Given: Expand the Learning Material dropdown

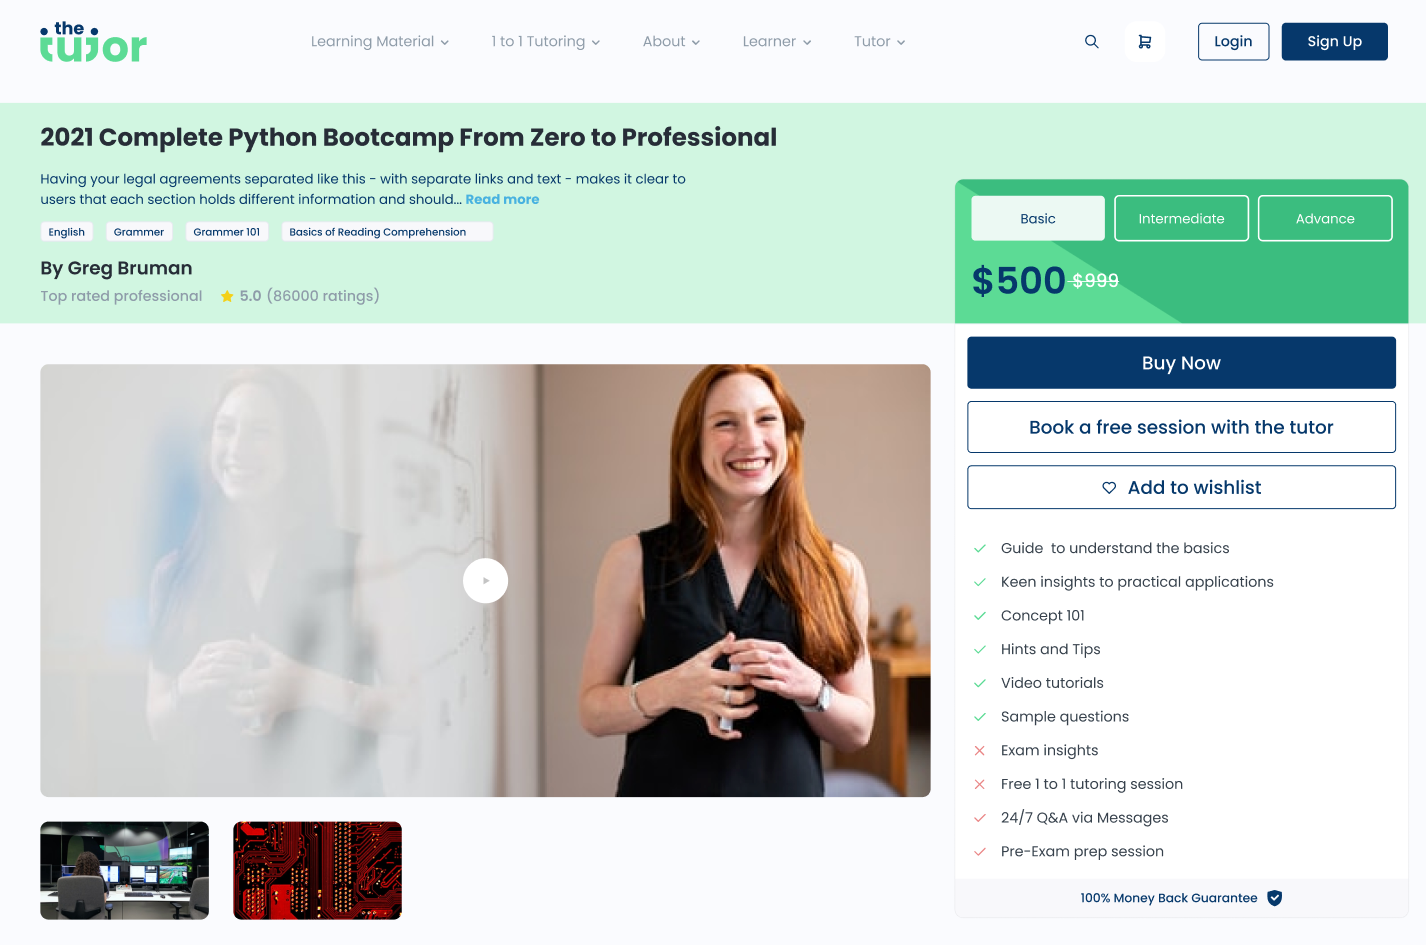Looking at the screenshot, I should [x=379, y=42].
